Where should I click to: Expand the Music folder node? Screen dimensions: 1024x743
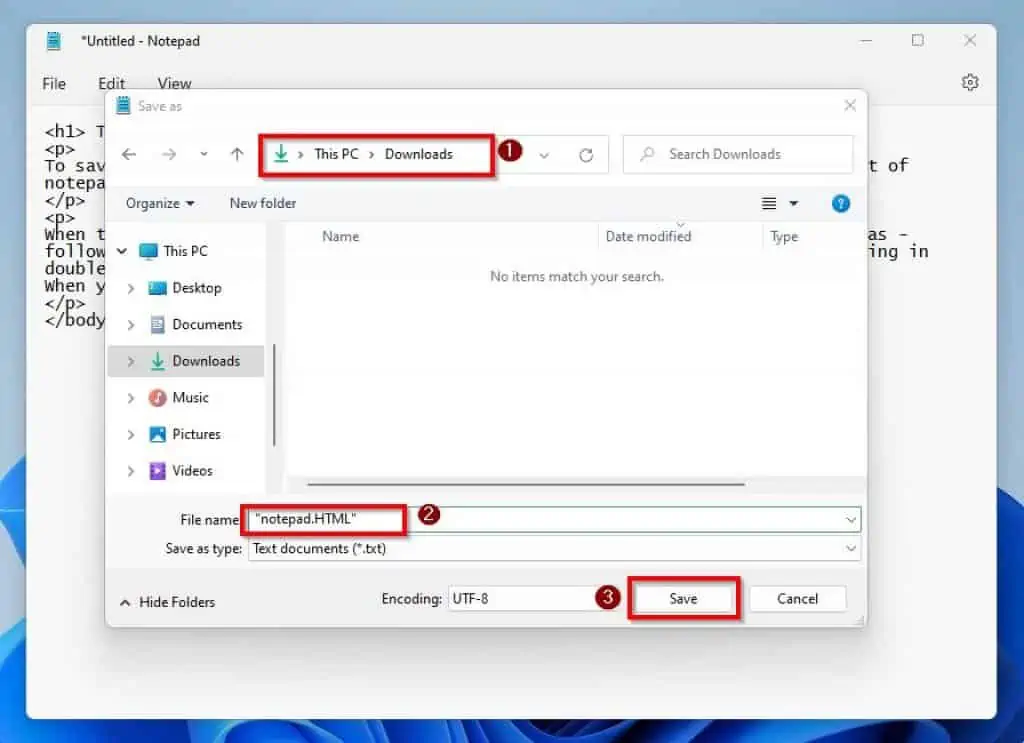coord(131,398)
